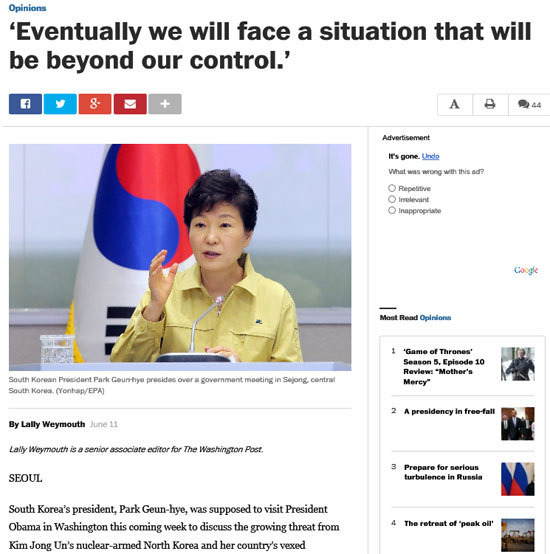This screenshot has height=554, width=550.
Task: Open 'A presidency in free-fall' article
Action: (449, 411)
